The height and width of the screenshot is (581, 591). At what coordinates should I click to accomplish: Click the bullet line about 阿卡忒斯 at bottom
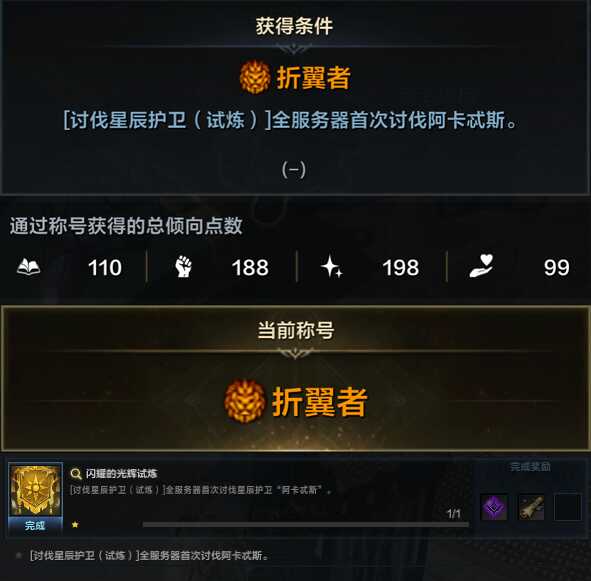click(149, 555)
